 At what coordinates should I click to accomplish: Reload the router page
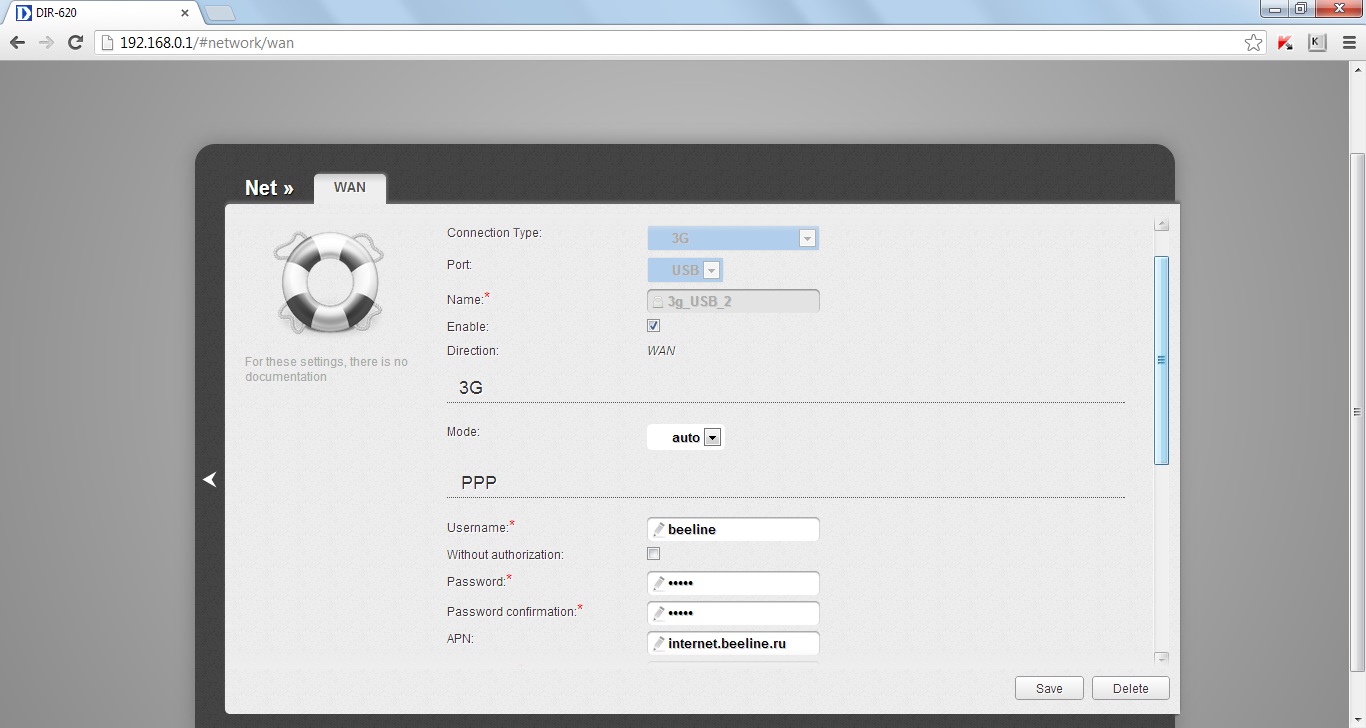click(x=75, y=43)
